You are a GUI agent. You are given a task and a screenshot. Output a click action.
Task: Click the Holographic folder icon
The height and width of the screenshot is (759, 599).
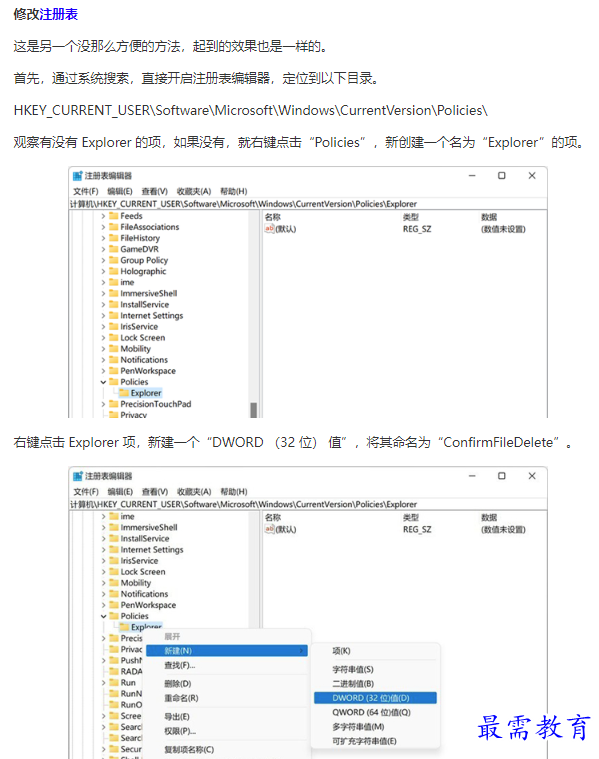[x=114, y=272]
